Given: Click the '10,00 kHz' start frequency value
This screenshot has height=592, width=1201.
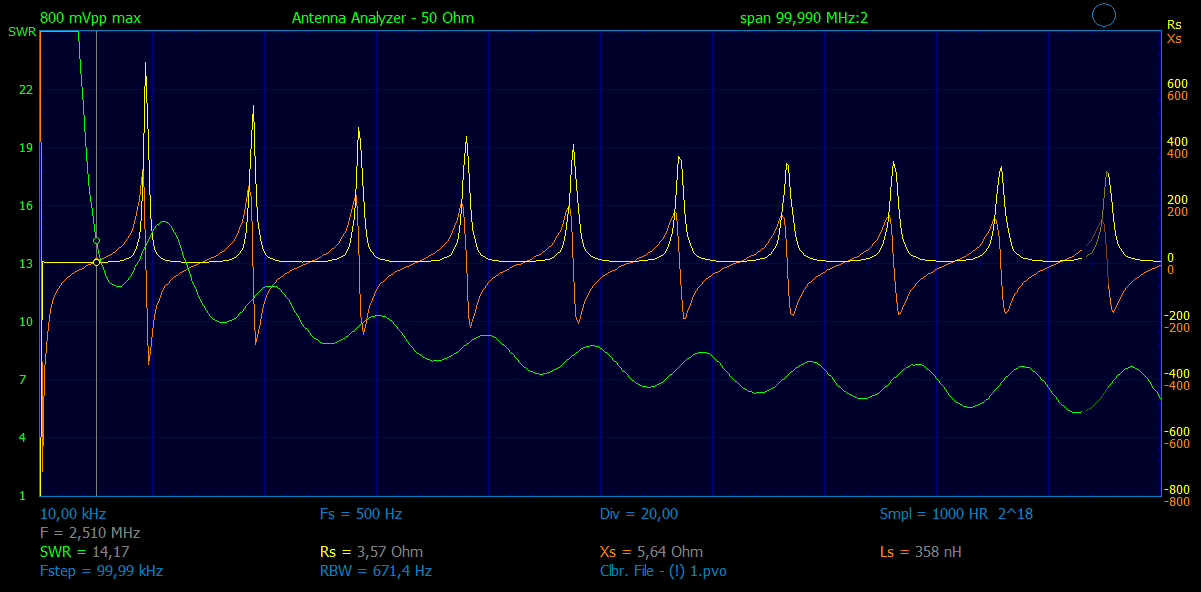Looking at the screenshot, I should coord(73,514).
